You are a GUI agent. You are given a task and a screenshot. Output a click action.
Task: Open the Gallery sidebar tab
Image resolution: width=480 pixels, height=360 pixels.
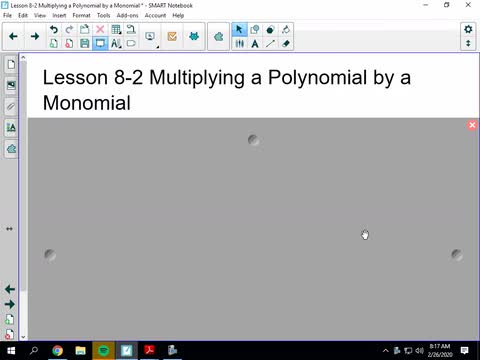click(11, 85)
